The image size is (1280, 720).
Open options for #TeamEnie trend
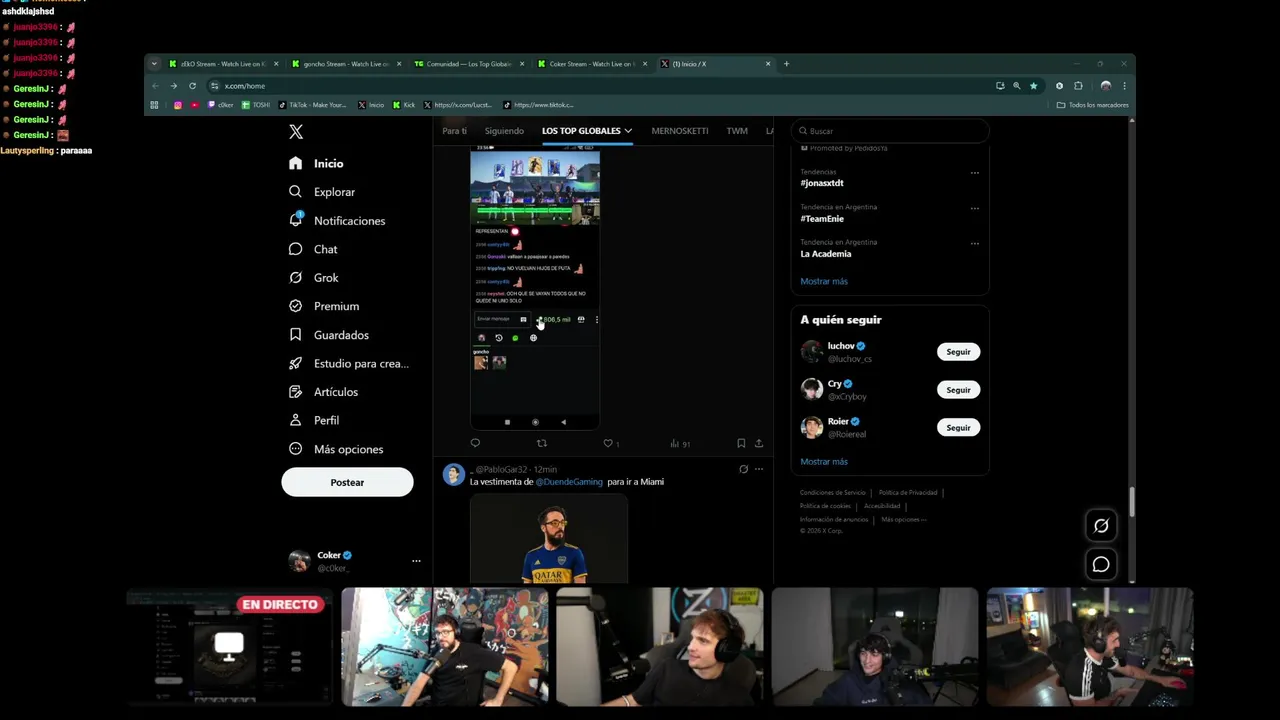974,208
